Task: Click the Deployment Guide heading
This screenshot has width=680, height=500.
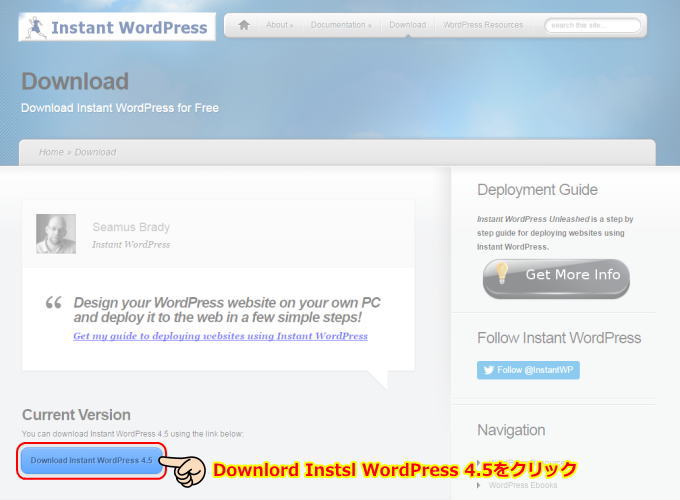Action: [x=537, y=190]
